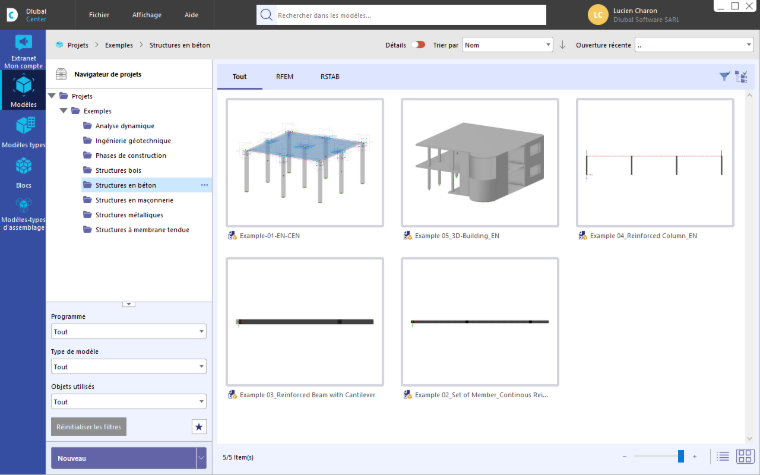Click the Nouveau button
Image resolution: width=760 pixels, height=475 pixels.
click(x=123, y=458)
